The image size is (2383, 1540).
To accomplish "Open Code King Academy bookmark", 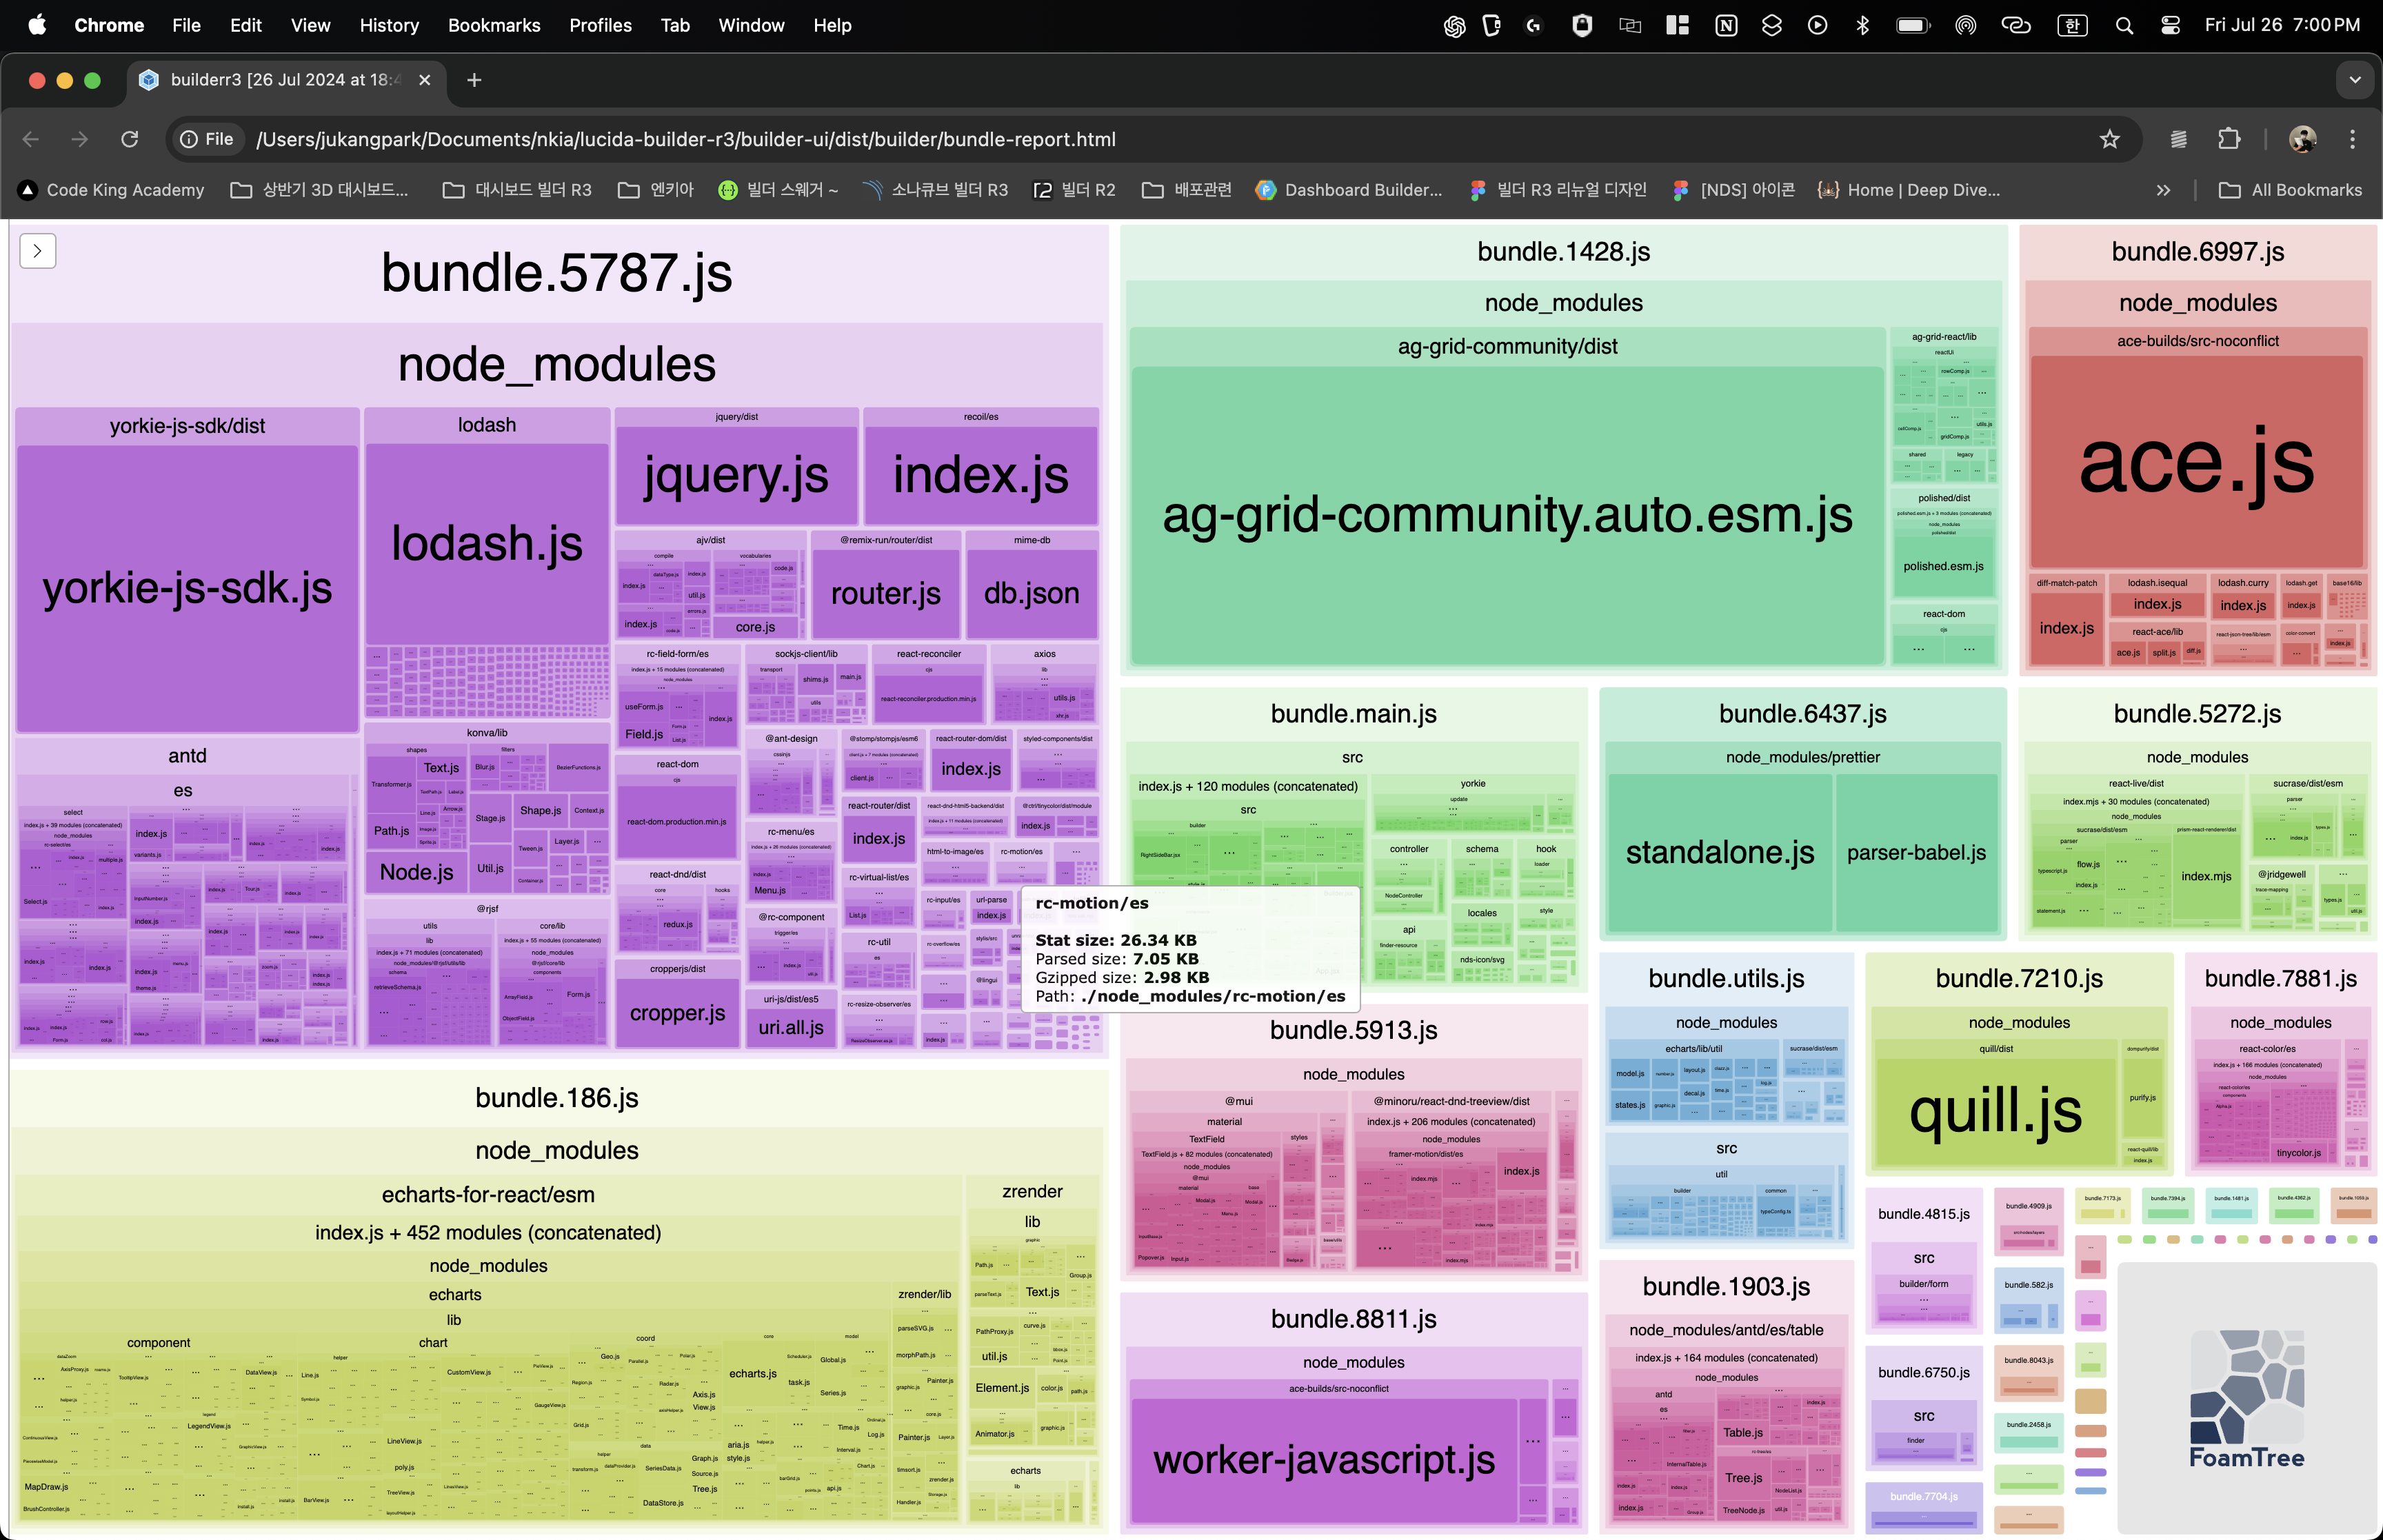I will click(112, 190).
